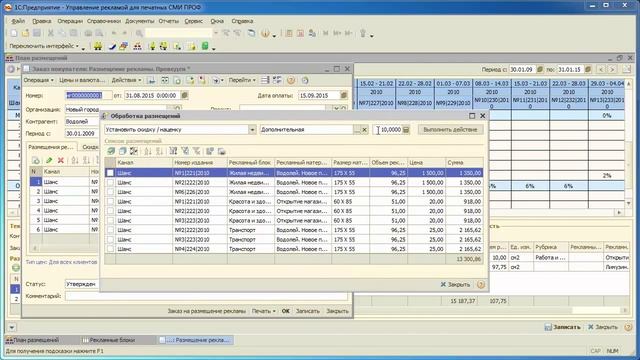This screenshot has height=360, width=640.
Task: Click green pencil edit icon in order window
Action: (x=49, y=160)
